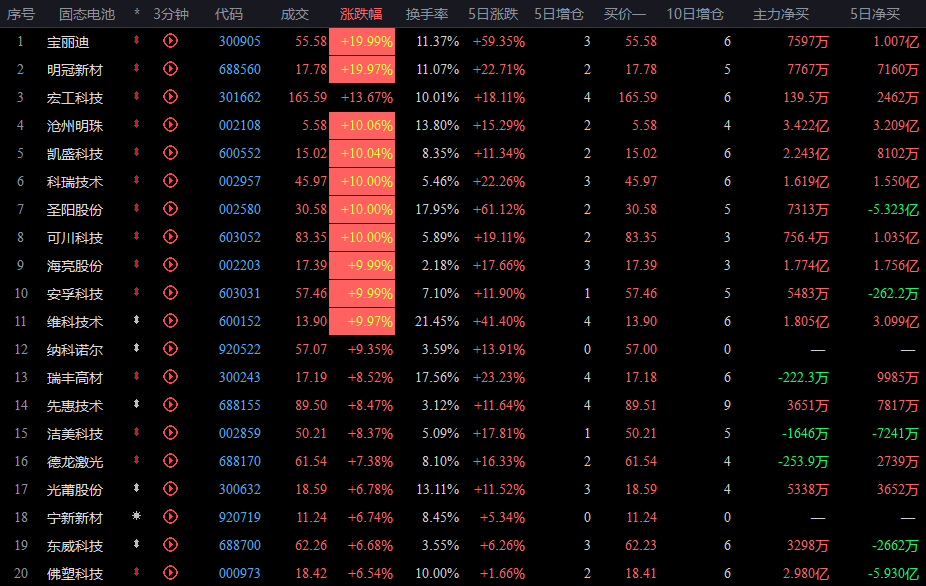The height and width of the screenshot is (586, 926).
Task: Open stock code 002108 link
Action: 239,125
